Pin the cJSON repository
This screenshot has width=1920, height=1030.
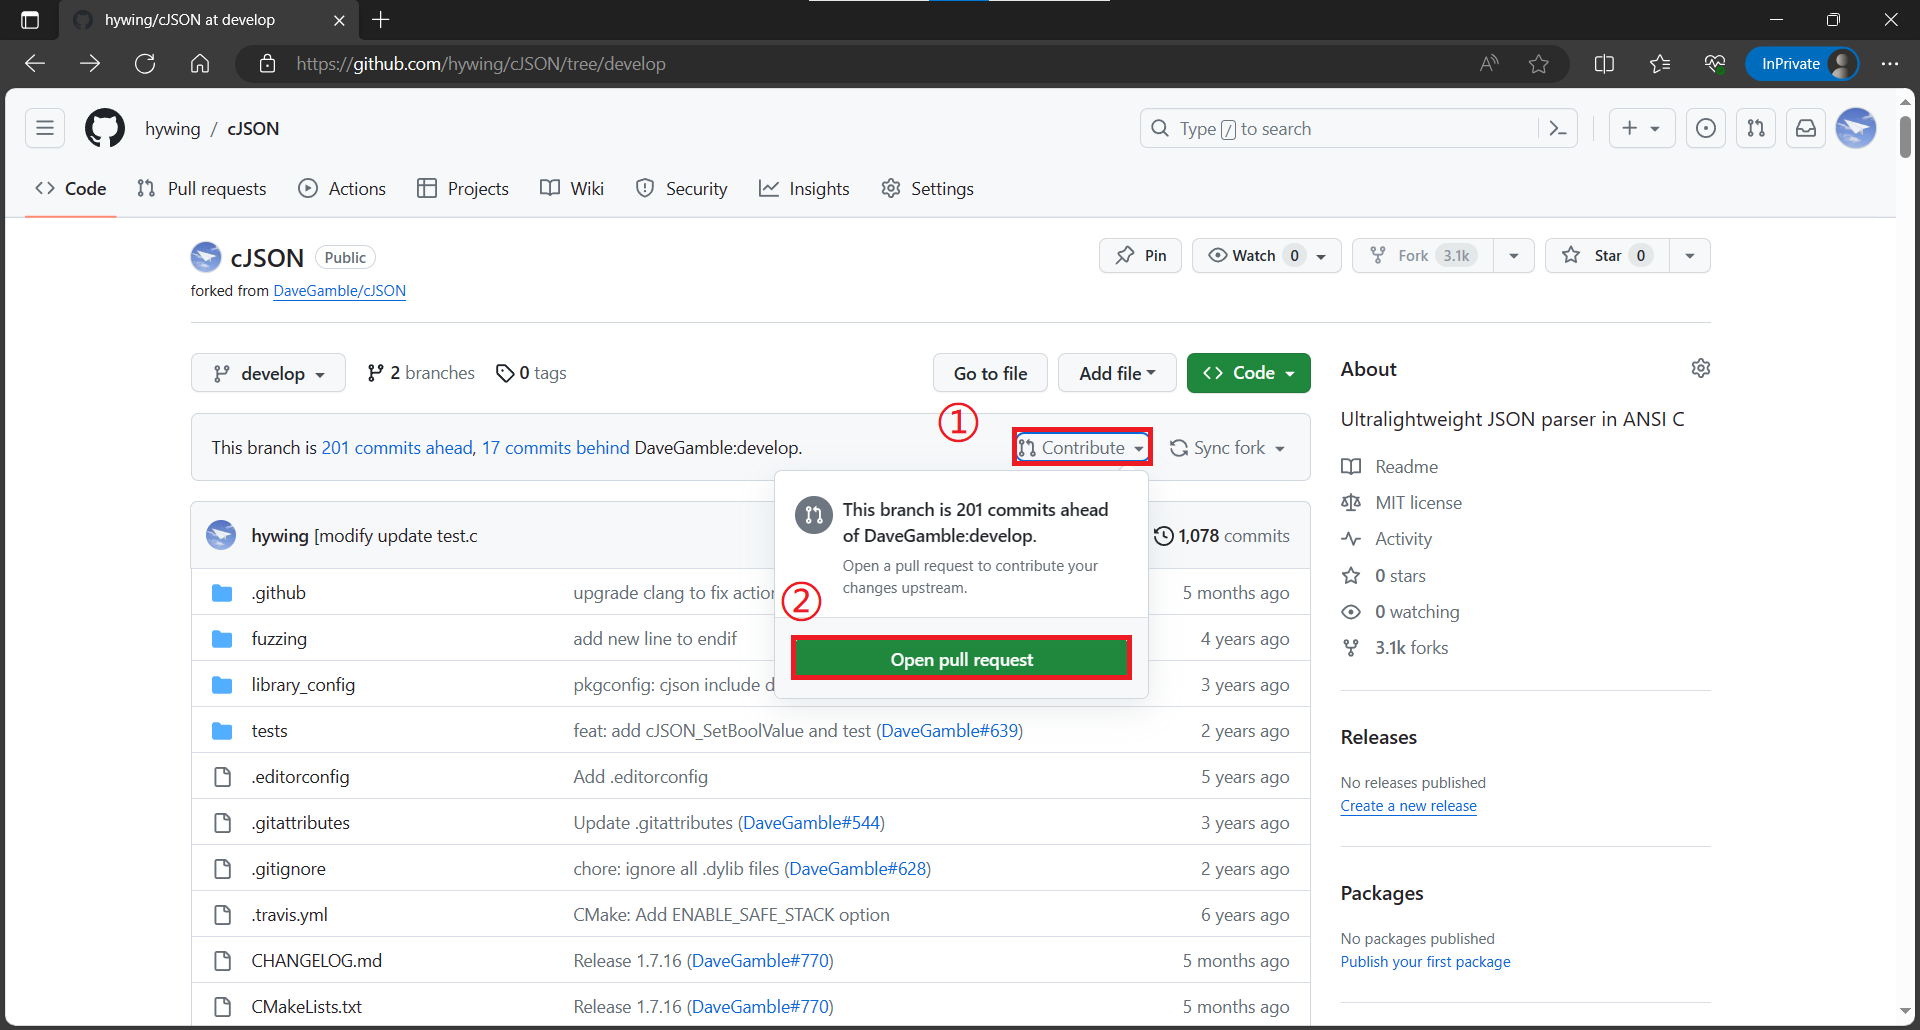pyautogui.click(x=1140, y=255)
